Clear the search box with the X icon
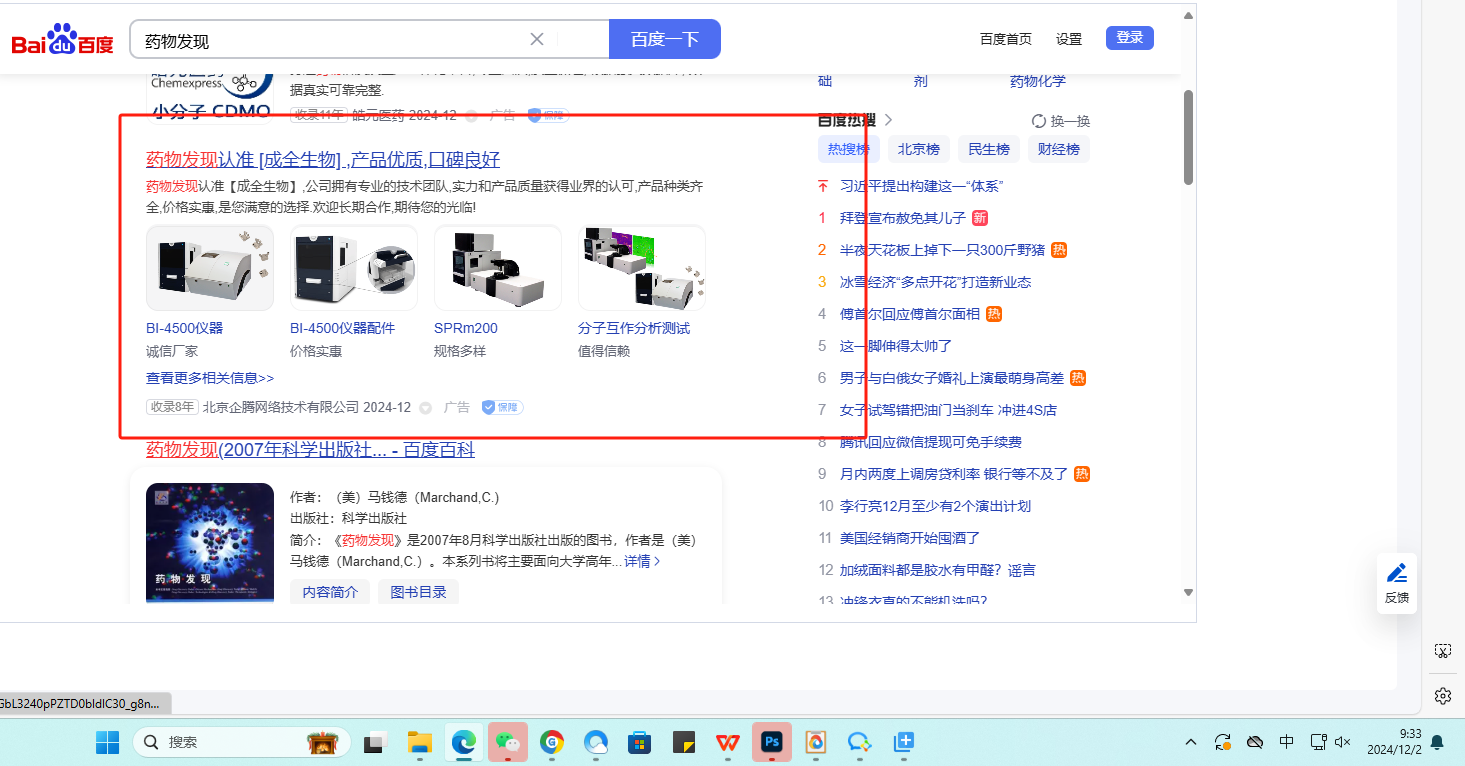1465x766 pixels. (537, 39)
